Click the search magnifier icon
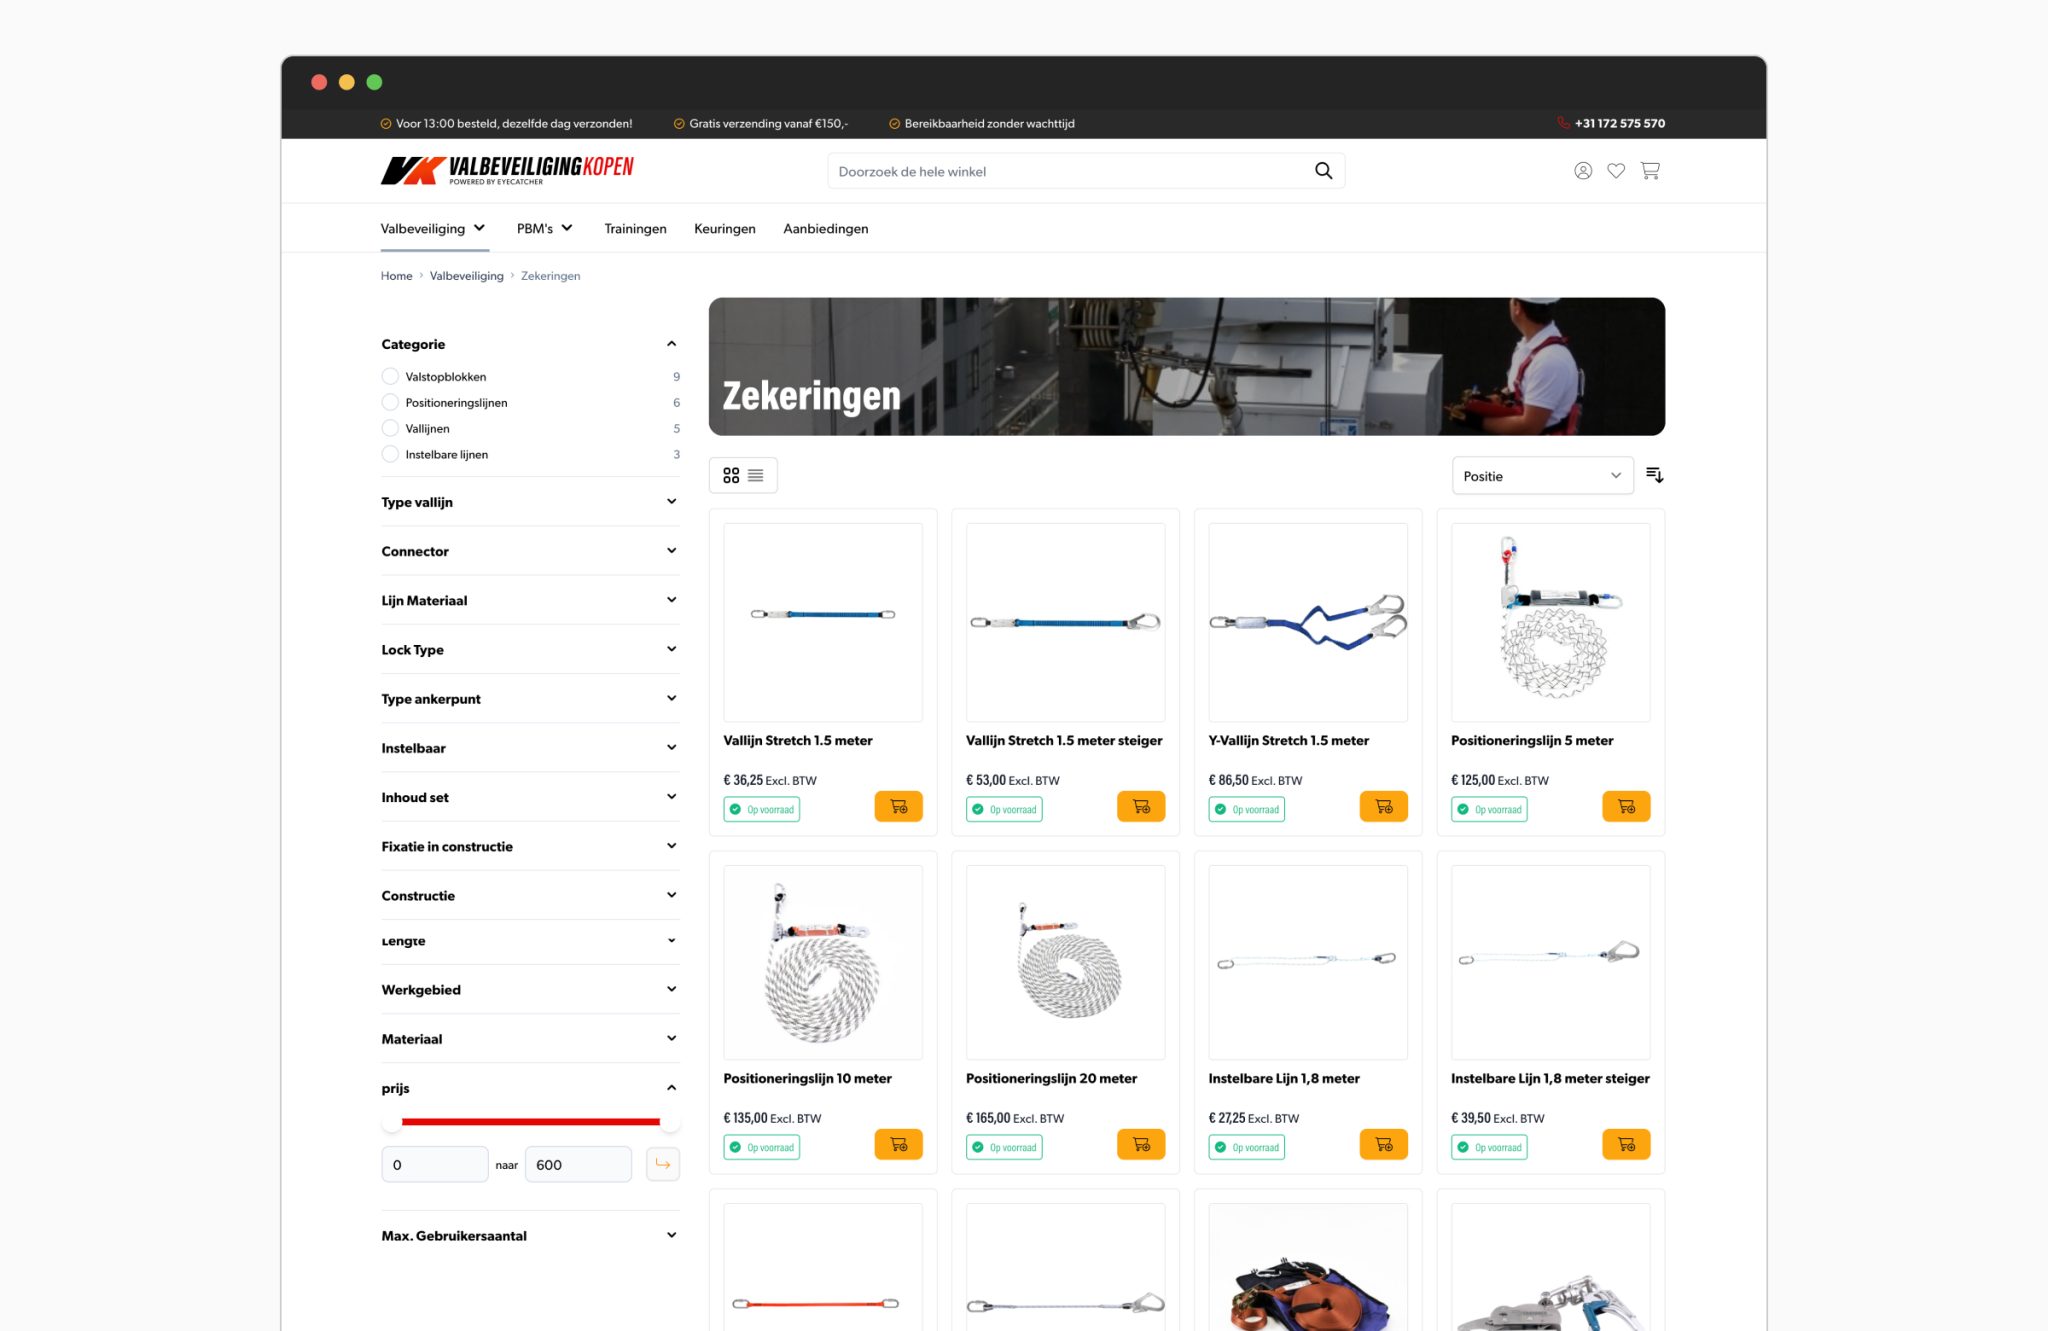The height and width of the screenshot is (1331, 2048). tap(1323, 171)
